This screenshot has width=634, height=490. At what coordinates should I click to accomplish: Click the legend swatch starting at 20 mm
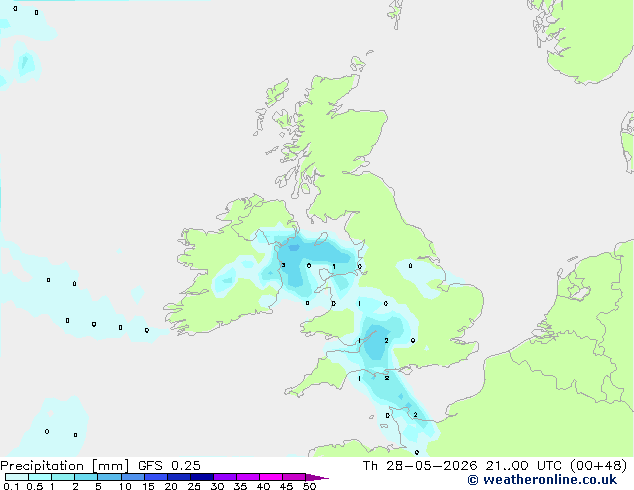coord(178,477)
